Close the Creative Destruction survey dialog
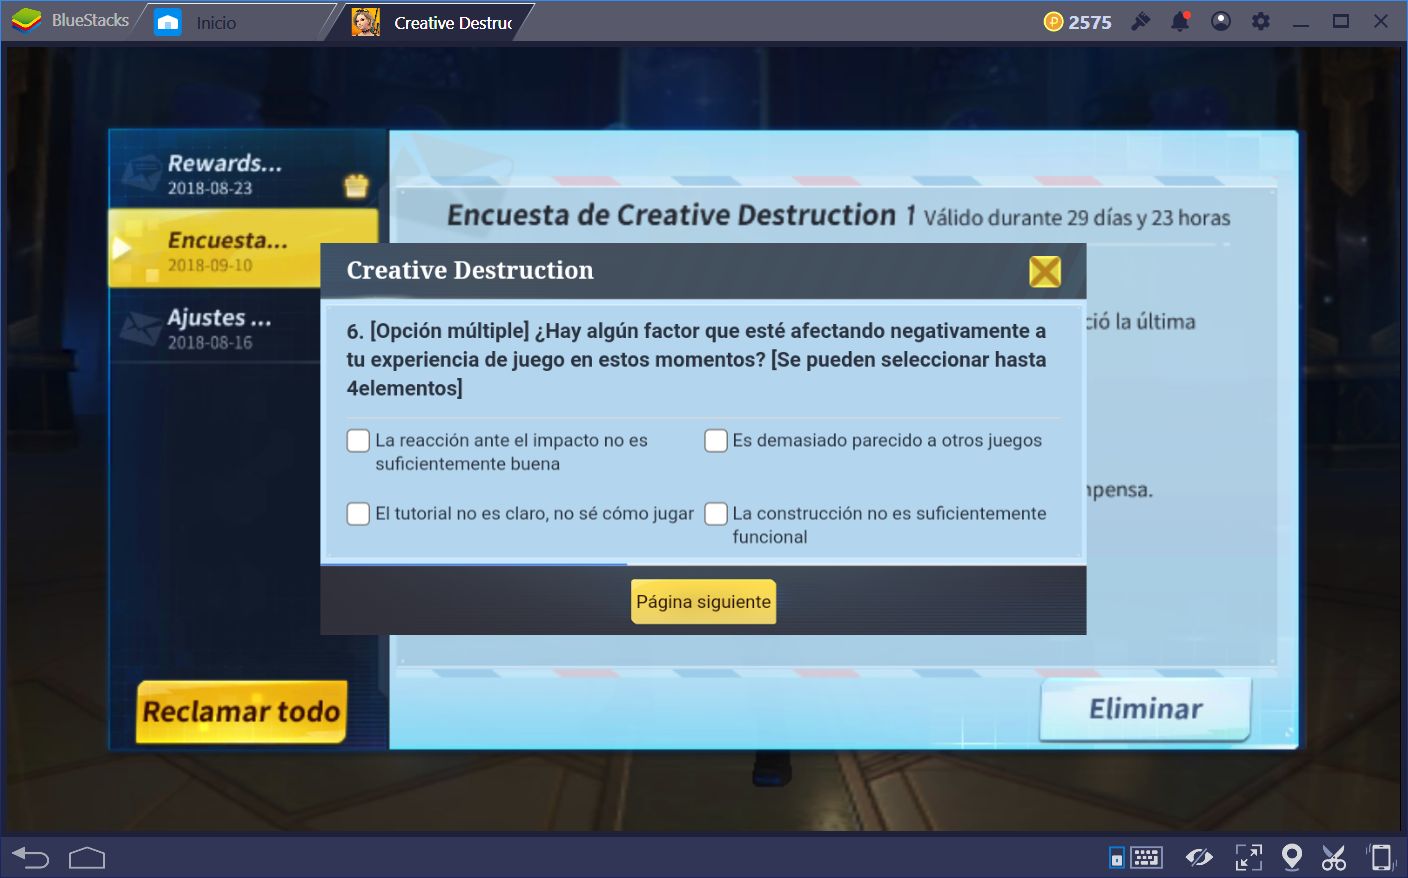Viewport: 1408px width, 878px height. [x=1045, y=271]
